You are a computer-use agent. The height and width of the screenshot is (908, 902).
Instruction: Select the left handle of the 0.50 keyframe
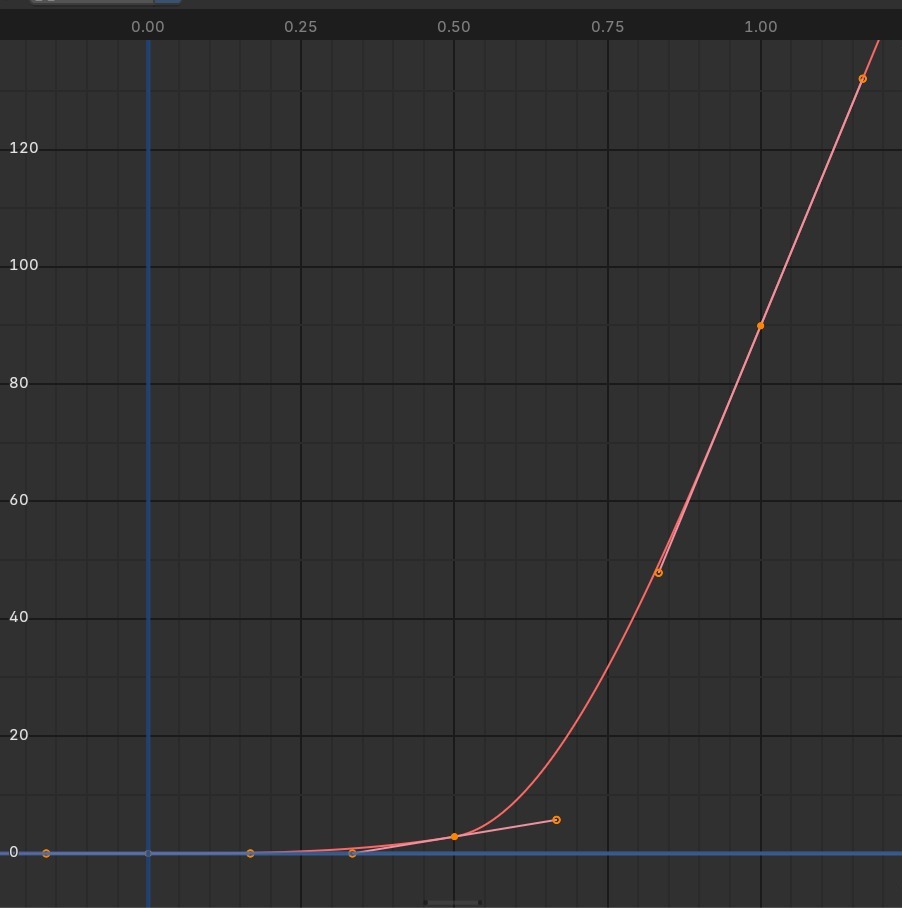[353, 854]
